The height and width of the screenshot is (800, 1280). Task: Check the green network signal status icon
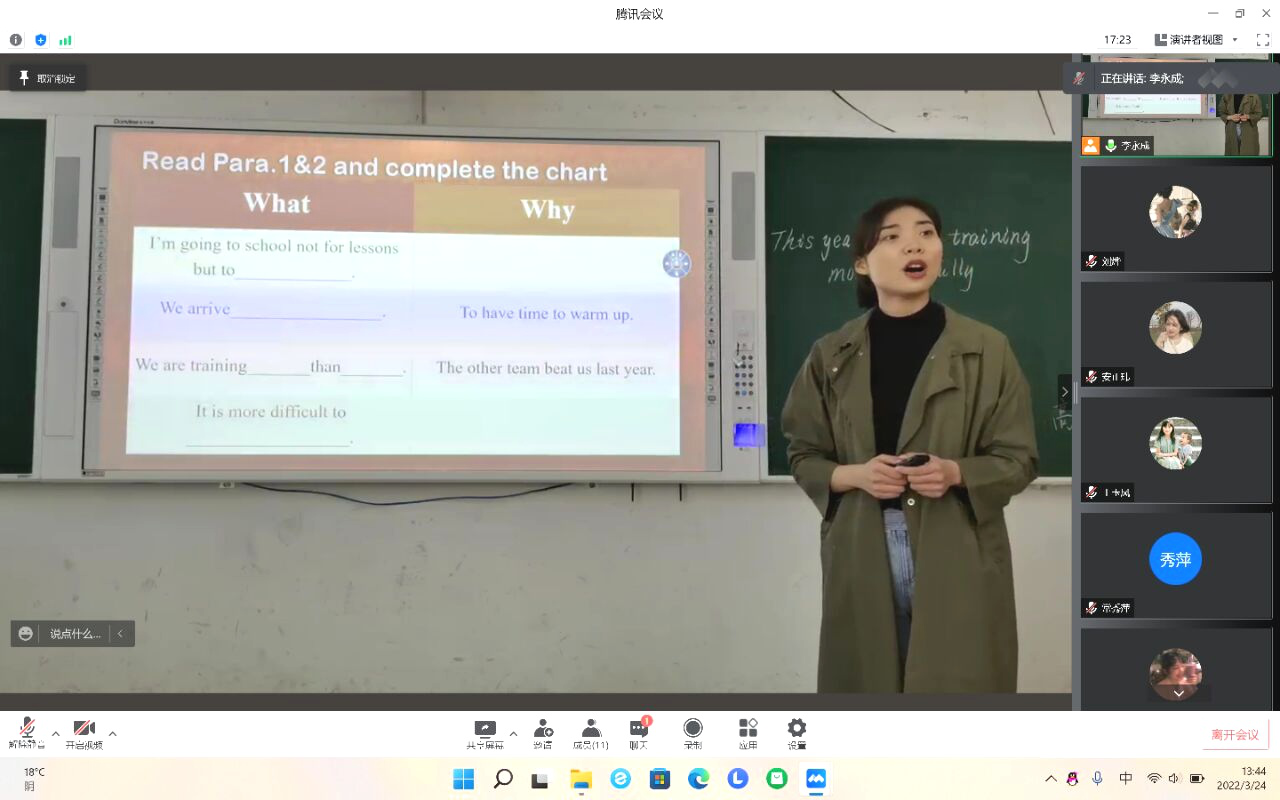pyautogui.click(x=65, y=40)
